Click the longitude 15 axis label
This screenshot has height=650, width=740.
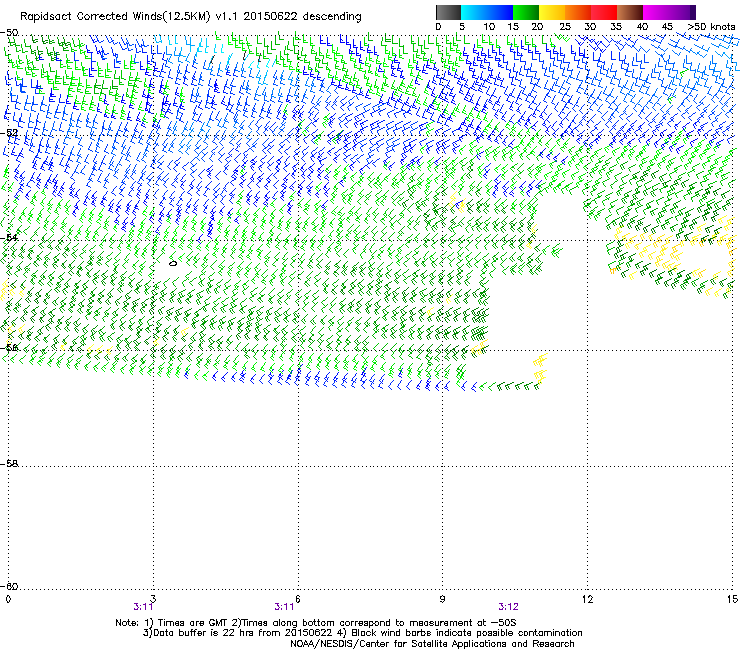732,599
